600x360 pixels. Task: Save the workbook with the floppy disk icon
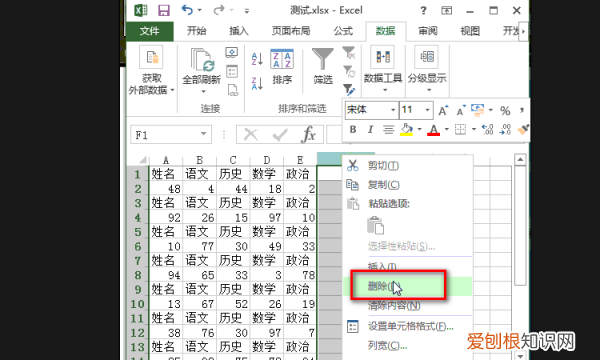coord(164,10)
